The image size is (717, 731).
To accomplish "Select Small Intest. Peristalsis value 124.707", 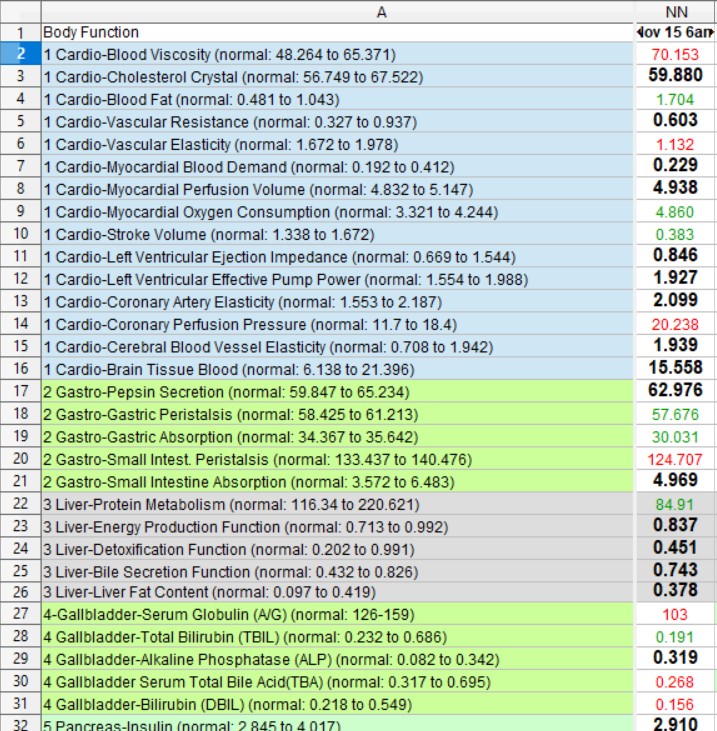I will tap(675, 459).
